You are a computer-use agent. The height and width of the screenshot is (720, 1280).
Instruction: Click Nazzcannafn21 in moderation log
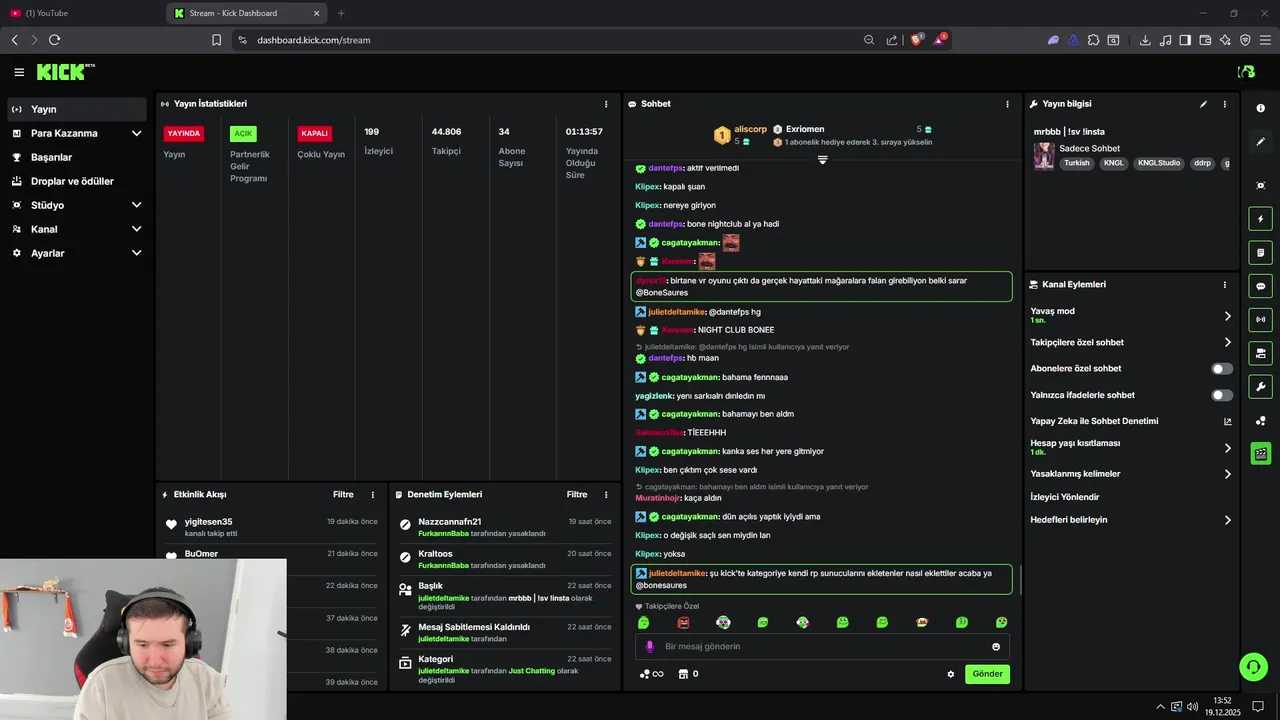click(x=450, y=522)
